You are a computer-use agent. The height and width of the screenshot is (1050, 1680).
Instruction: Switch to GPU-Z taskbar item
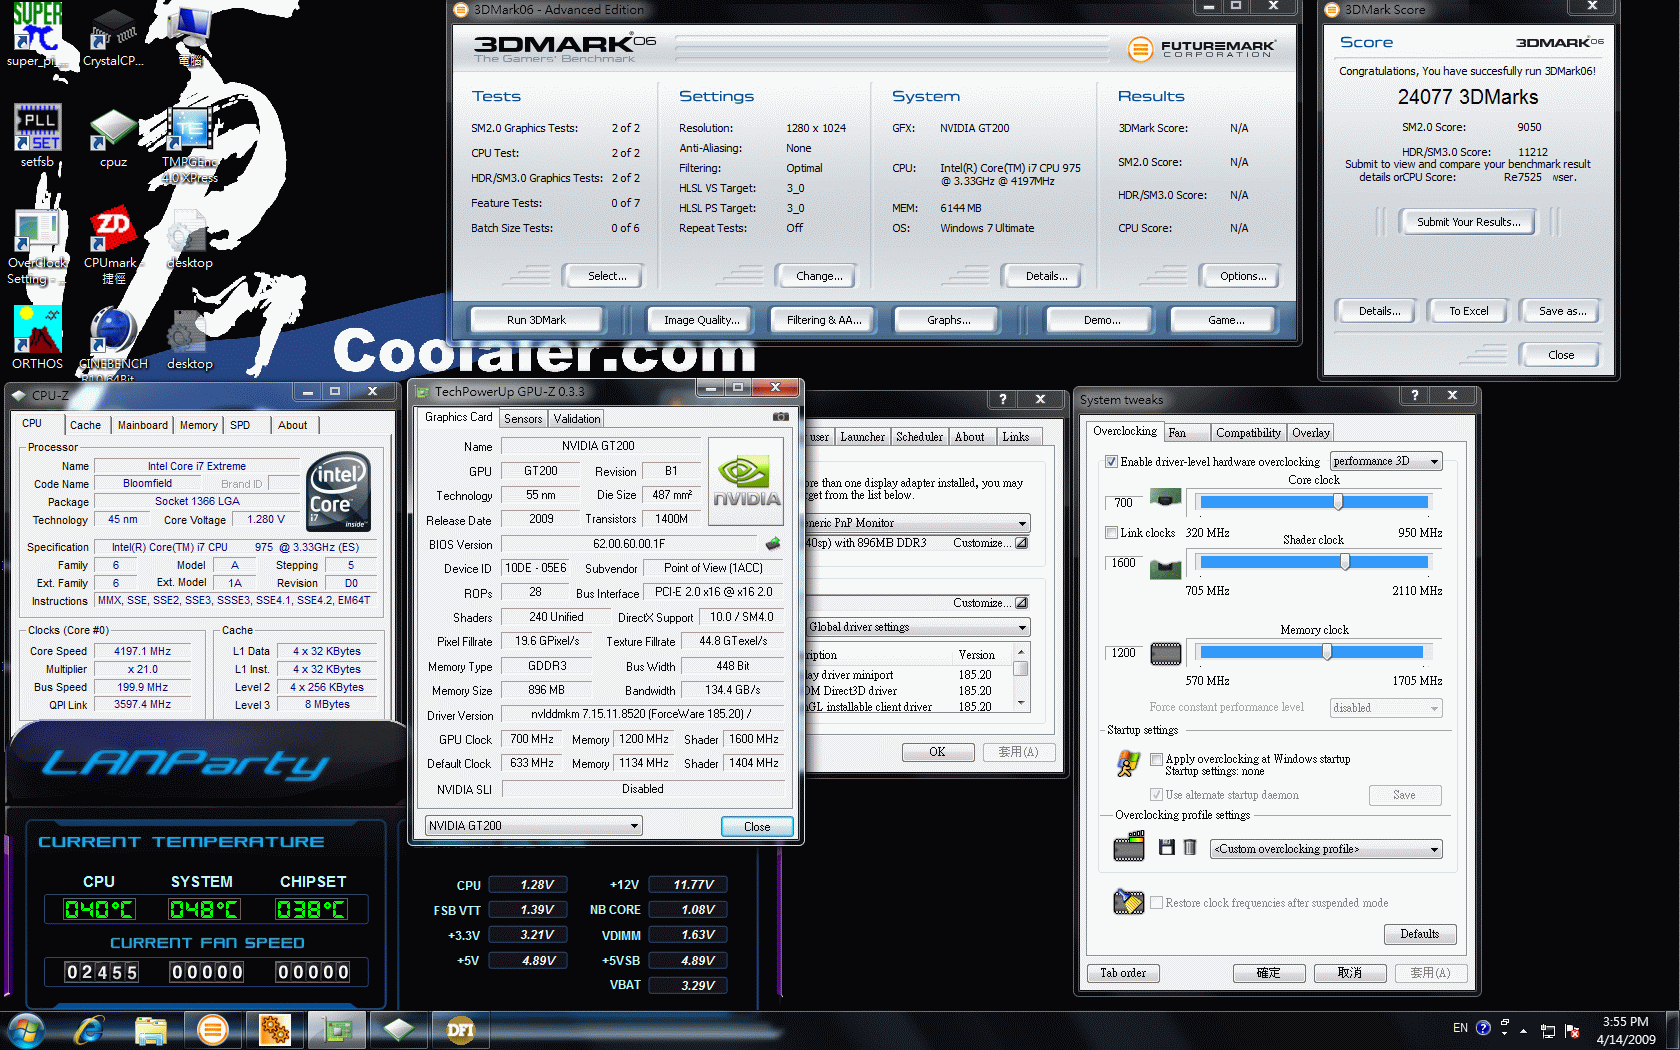(337, 1030)
